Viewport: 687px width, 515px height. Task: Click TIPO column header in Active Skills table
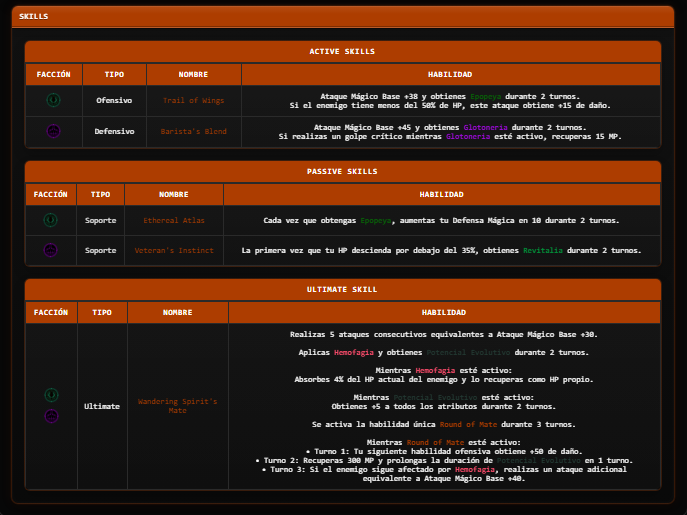pos(114,75)
